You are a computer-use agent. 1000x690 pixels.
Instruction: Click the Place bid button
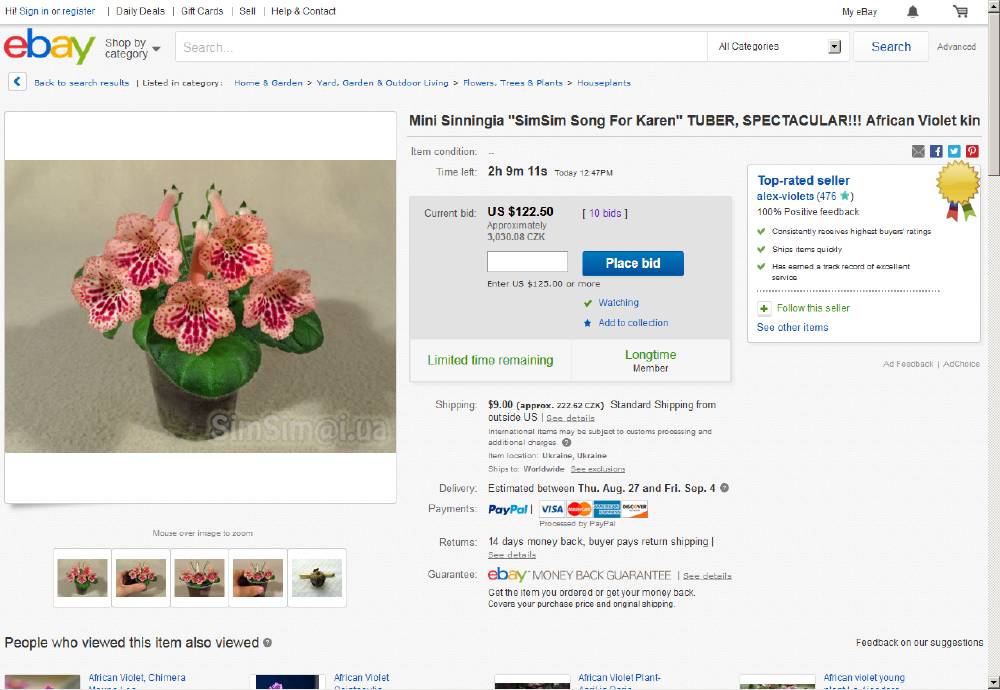633,263
